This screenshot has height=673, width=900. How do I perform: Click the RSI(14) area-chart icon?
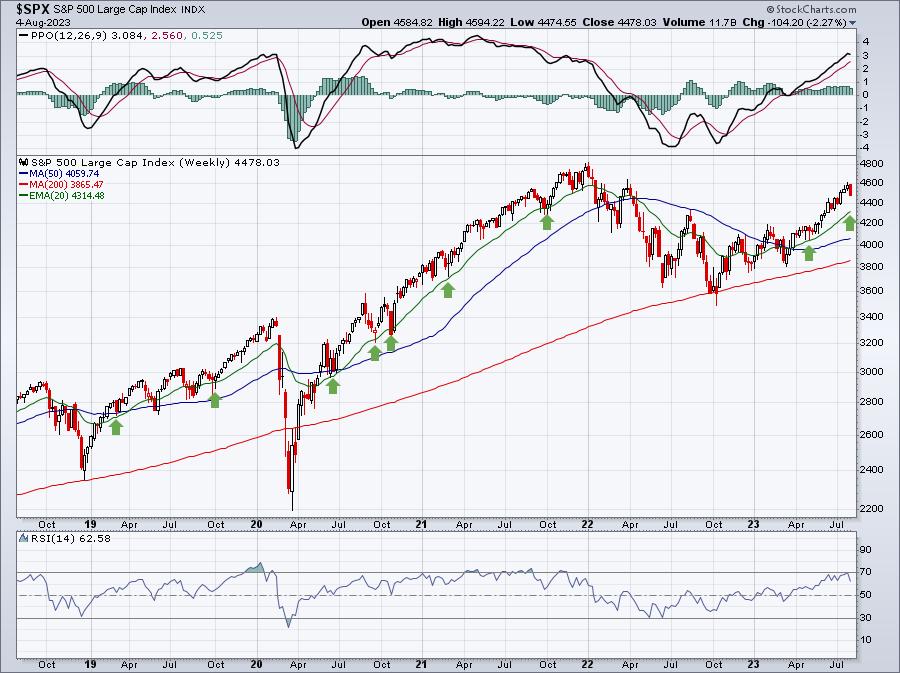coord(24,538)
